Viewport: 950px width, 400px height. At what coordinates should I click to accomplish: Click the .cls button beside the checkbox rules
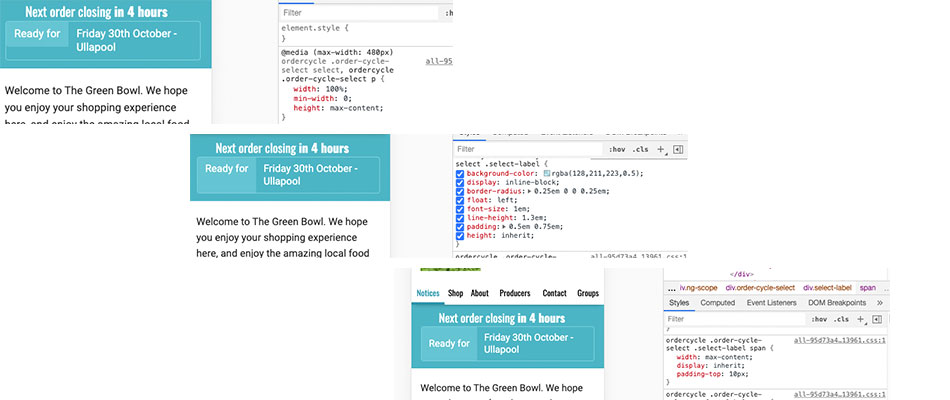click(640, 149)
